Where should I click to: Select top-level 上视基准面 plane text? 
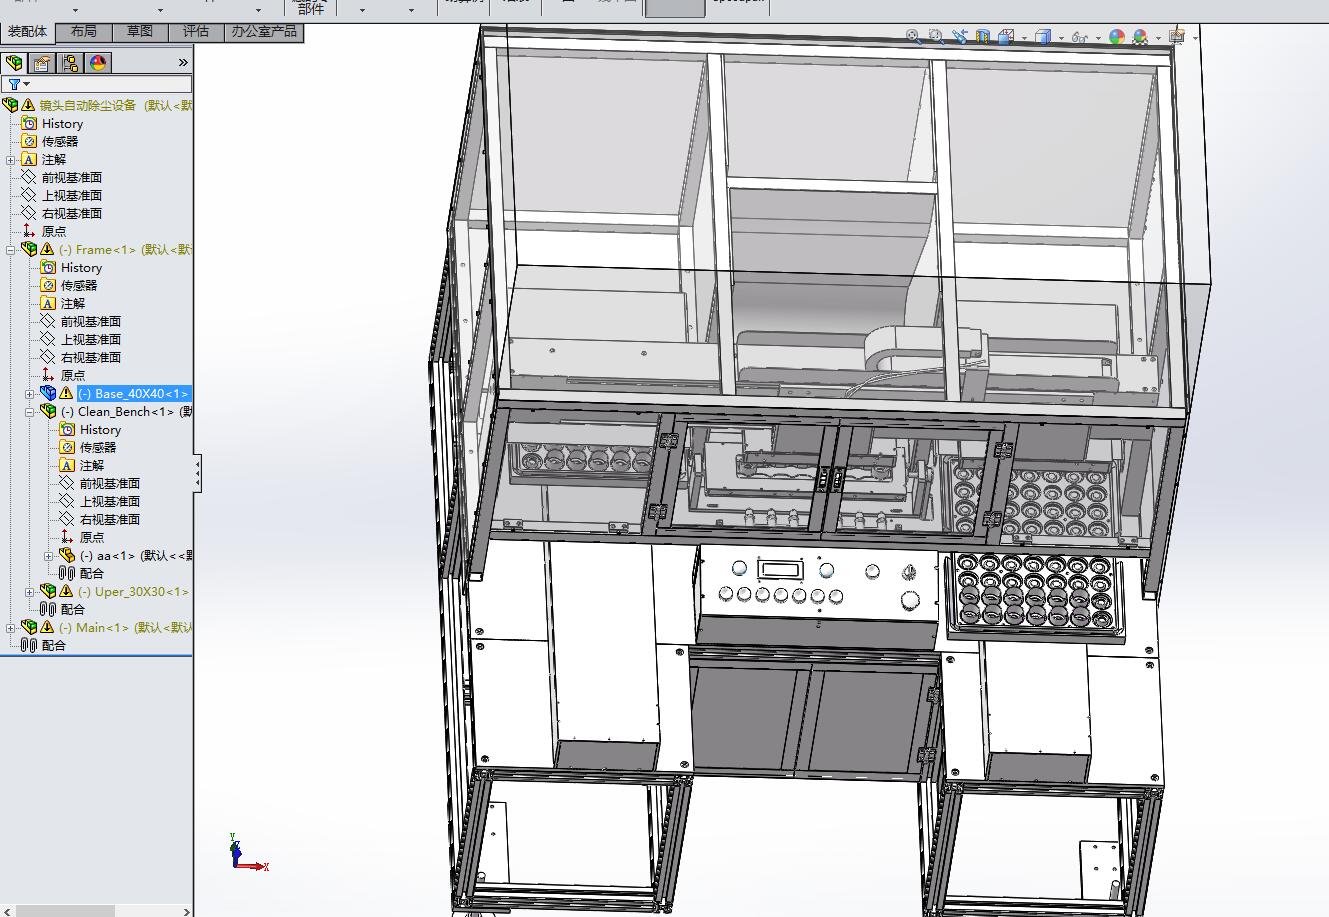(72, 196)
